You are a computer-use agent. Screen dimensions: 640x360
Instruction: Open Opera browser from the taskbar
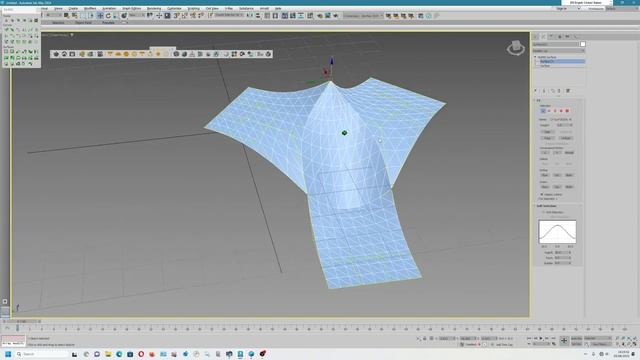click(x=141, y=354)
